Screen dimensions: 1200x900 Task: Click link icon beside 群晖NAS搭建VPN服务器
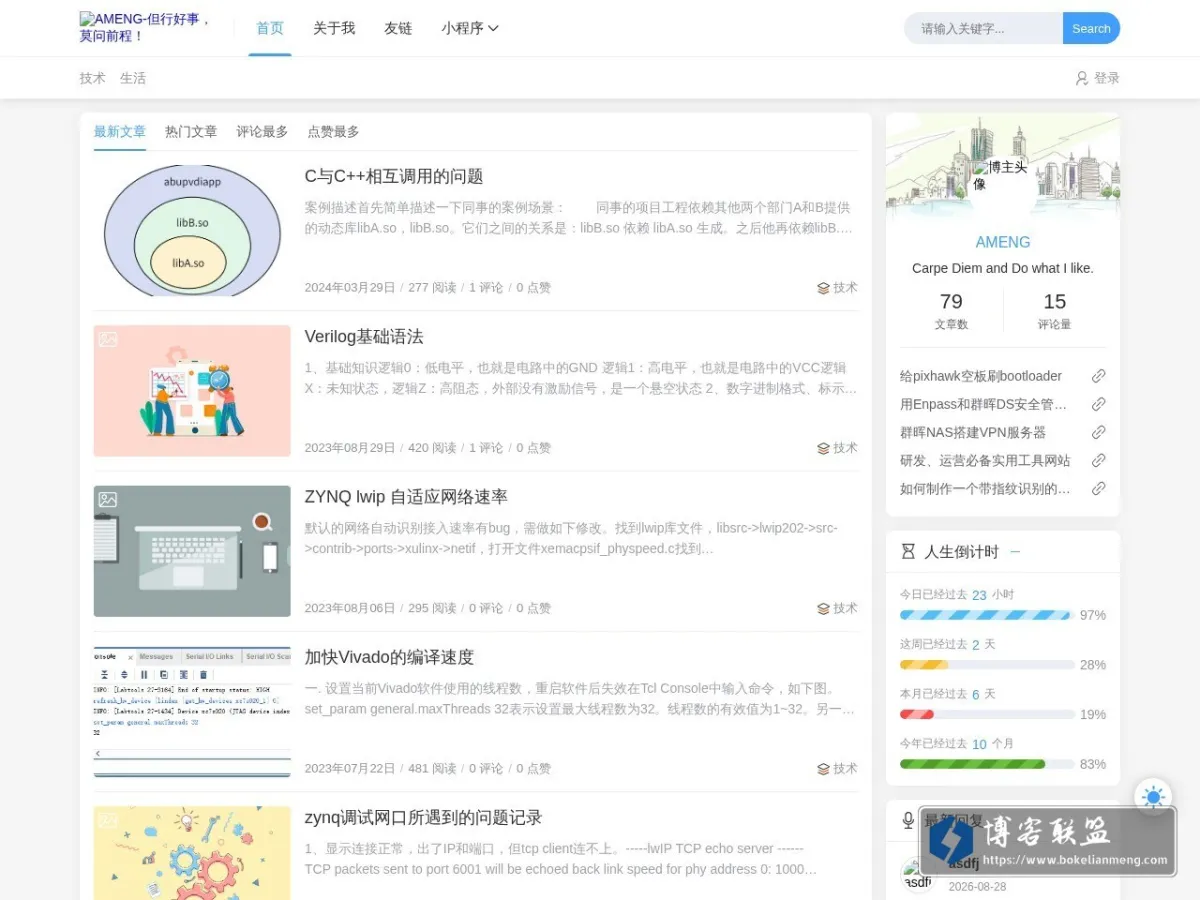pos(1098,432)
